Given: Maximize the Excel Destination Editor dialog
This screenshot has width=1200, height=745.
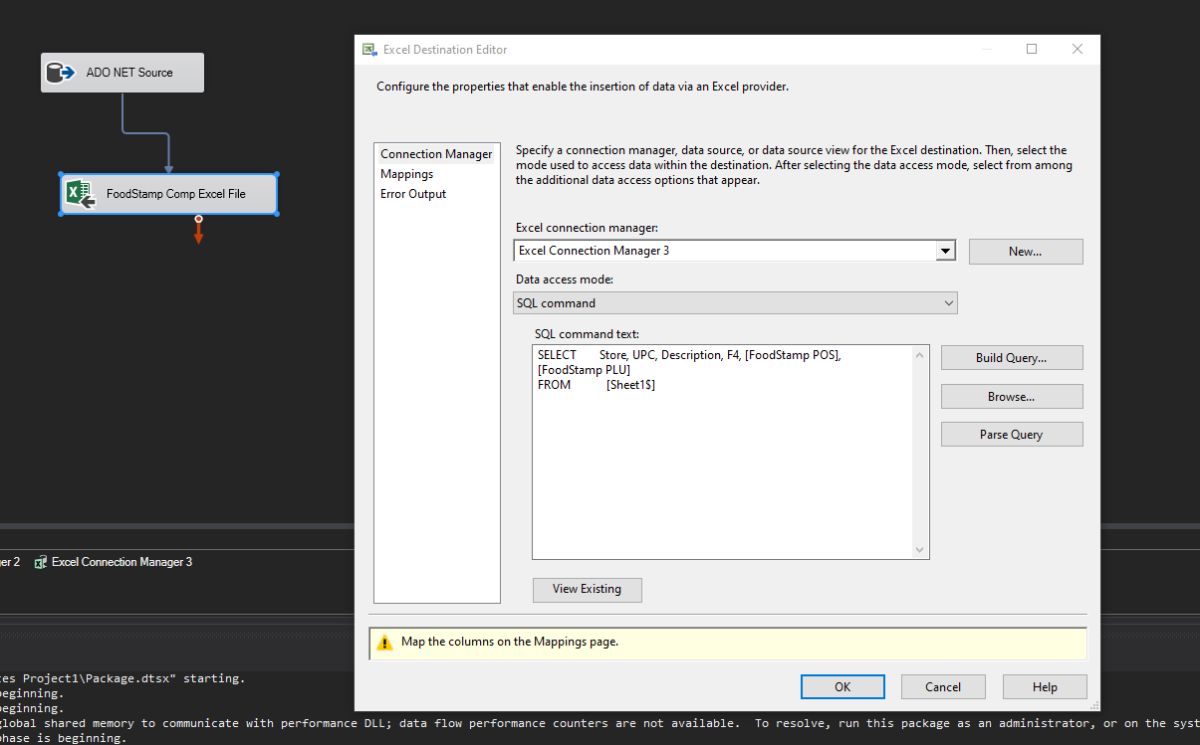Looking at the screenshot, I should point(1032,49).
